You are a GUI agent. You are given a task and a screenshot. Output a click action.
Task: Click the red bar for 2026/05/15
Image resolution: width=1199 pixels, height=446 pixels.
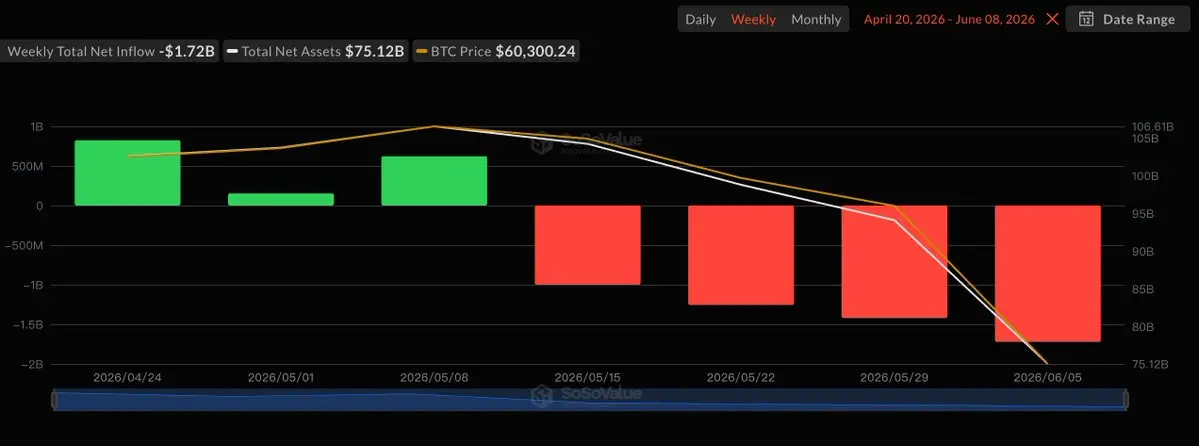[x=587, y=245]
